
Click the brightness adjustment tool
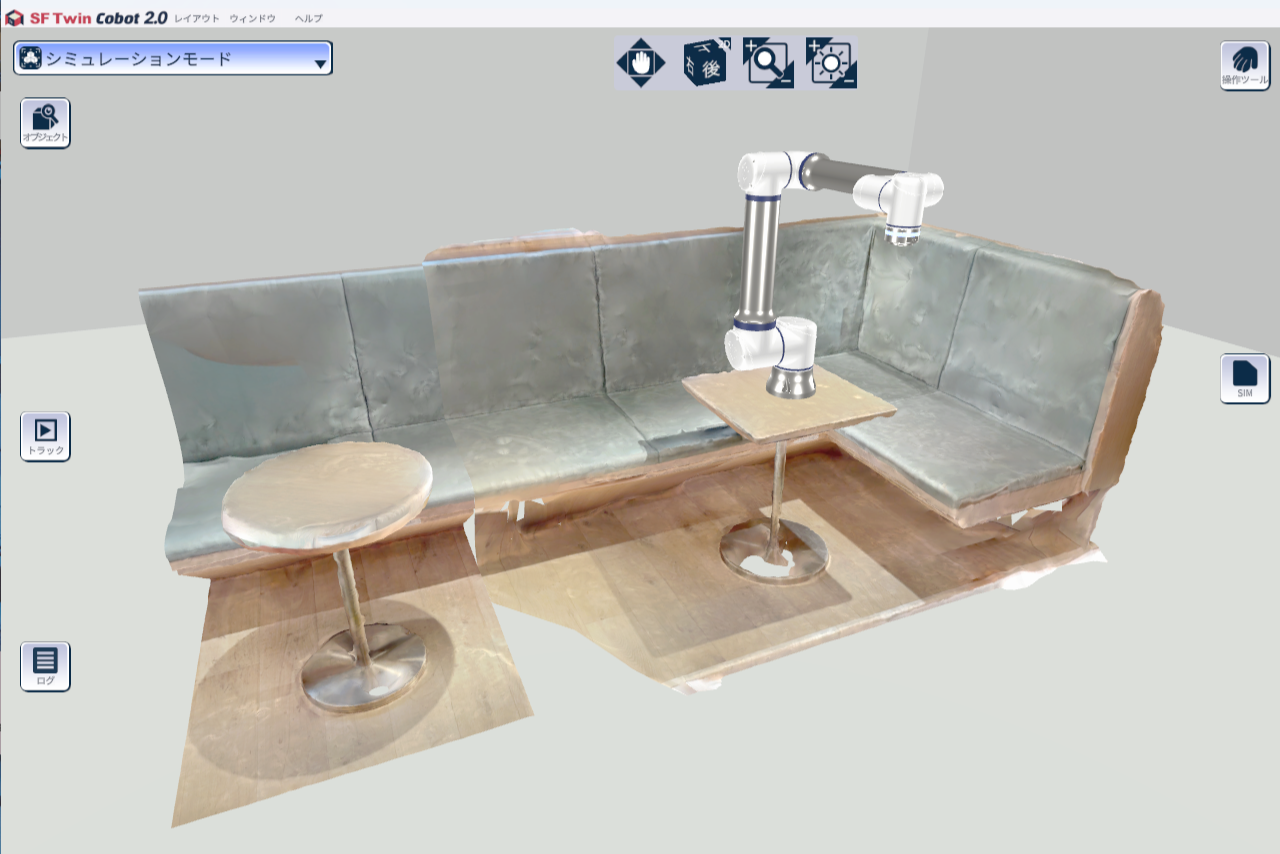point(829,62)
